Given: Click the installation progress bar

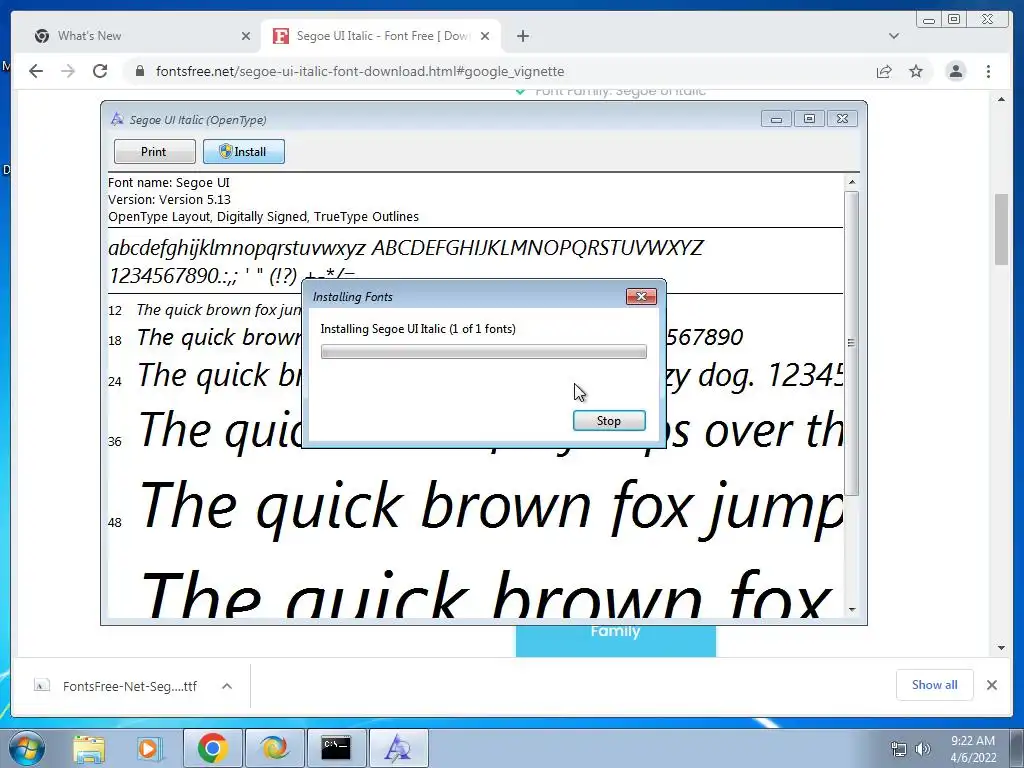Looking at the screenshot, I should tap(483, 352).
